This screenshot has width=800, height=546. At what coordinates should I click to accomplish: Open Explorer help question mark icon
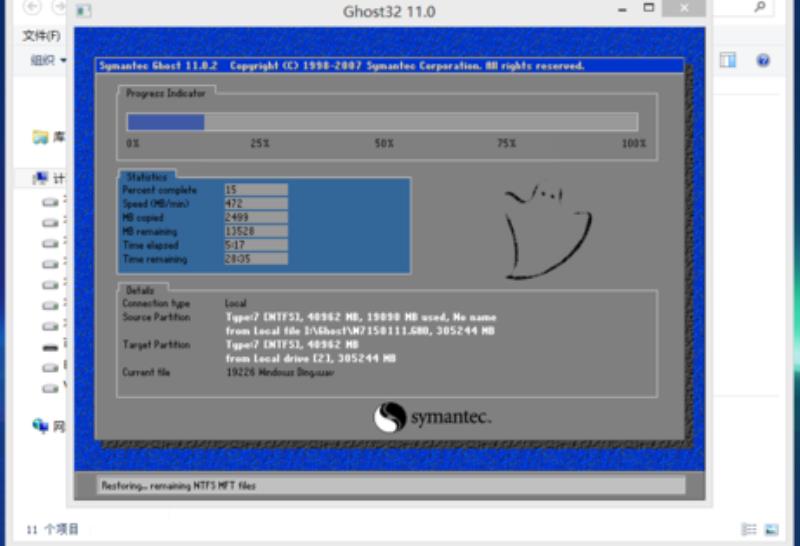point(763,61)
